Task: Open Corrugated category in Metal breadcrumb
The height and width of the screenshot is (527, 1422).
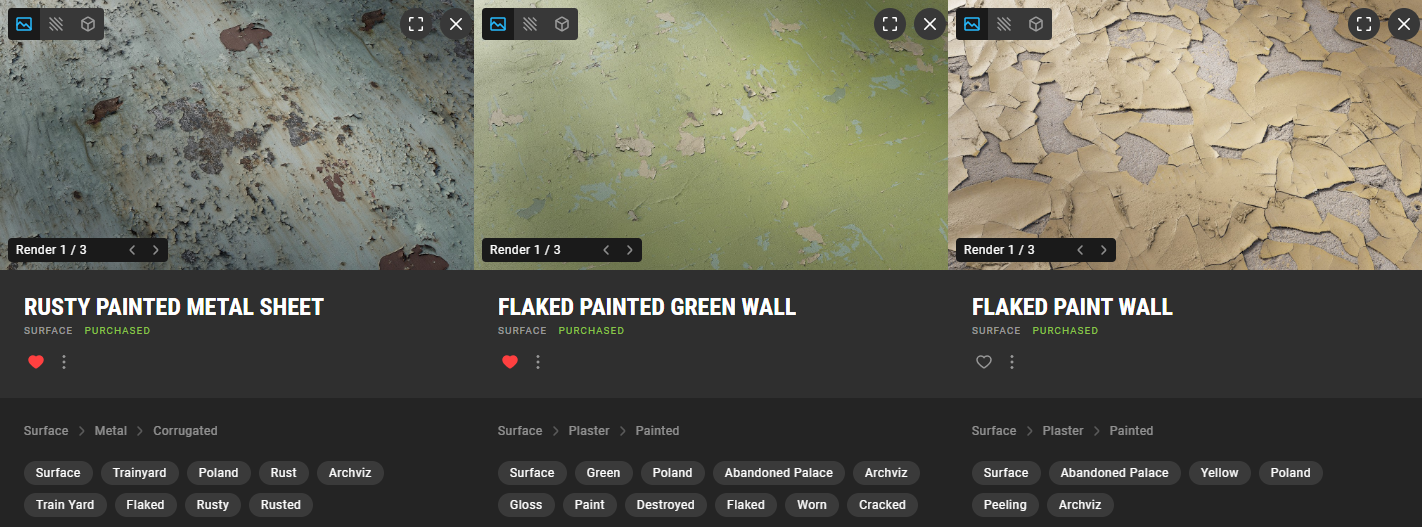Action: click(x=185, y=431)
